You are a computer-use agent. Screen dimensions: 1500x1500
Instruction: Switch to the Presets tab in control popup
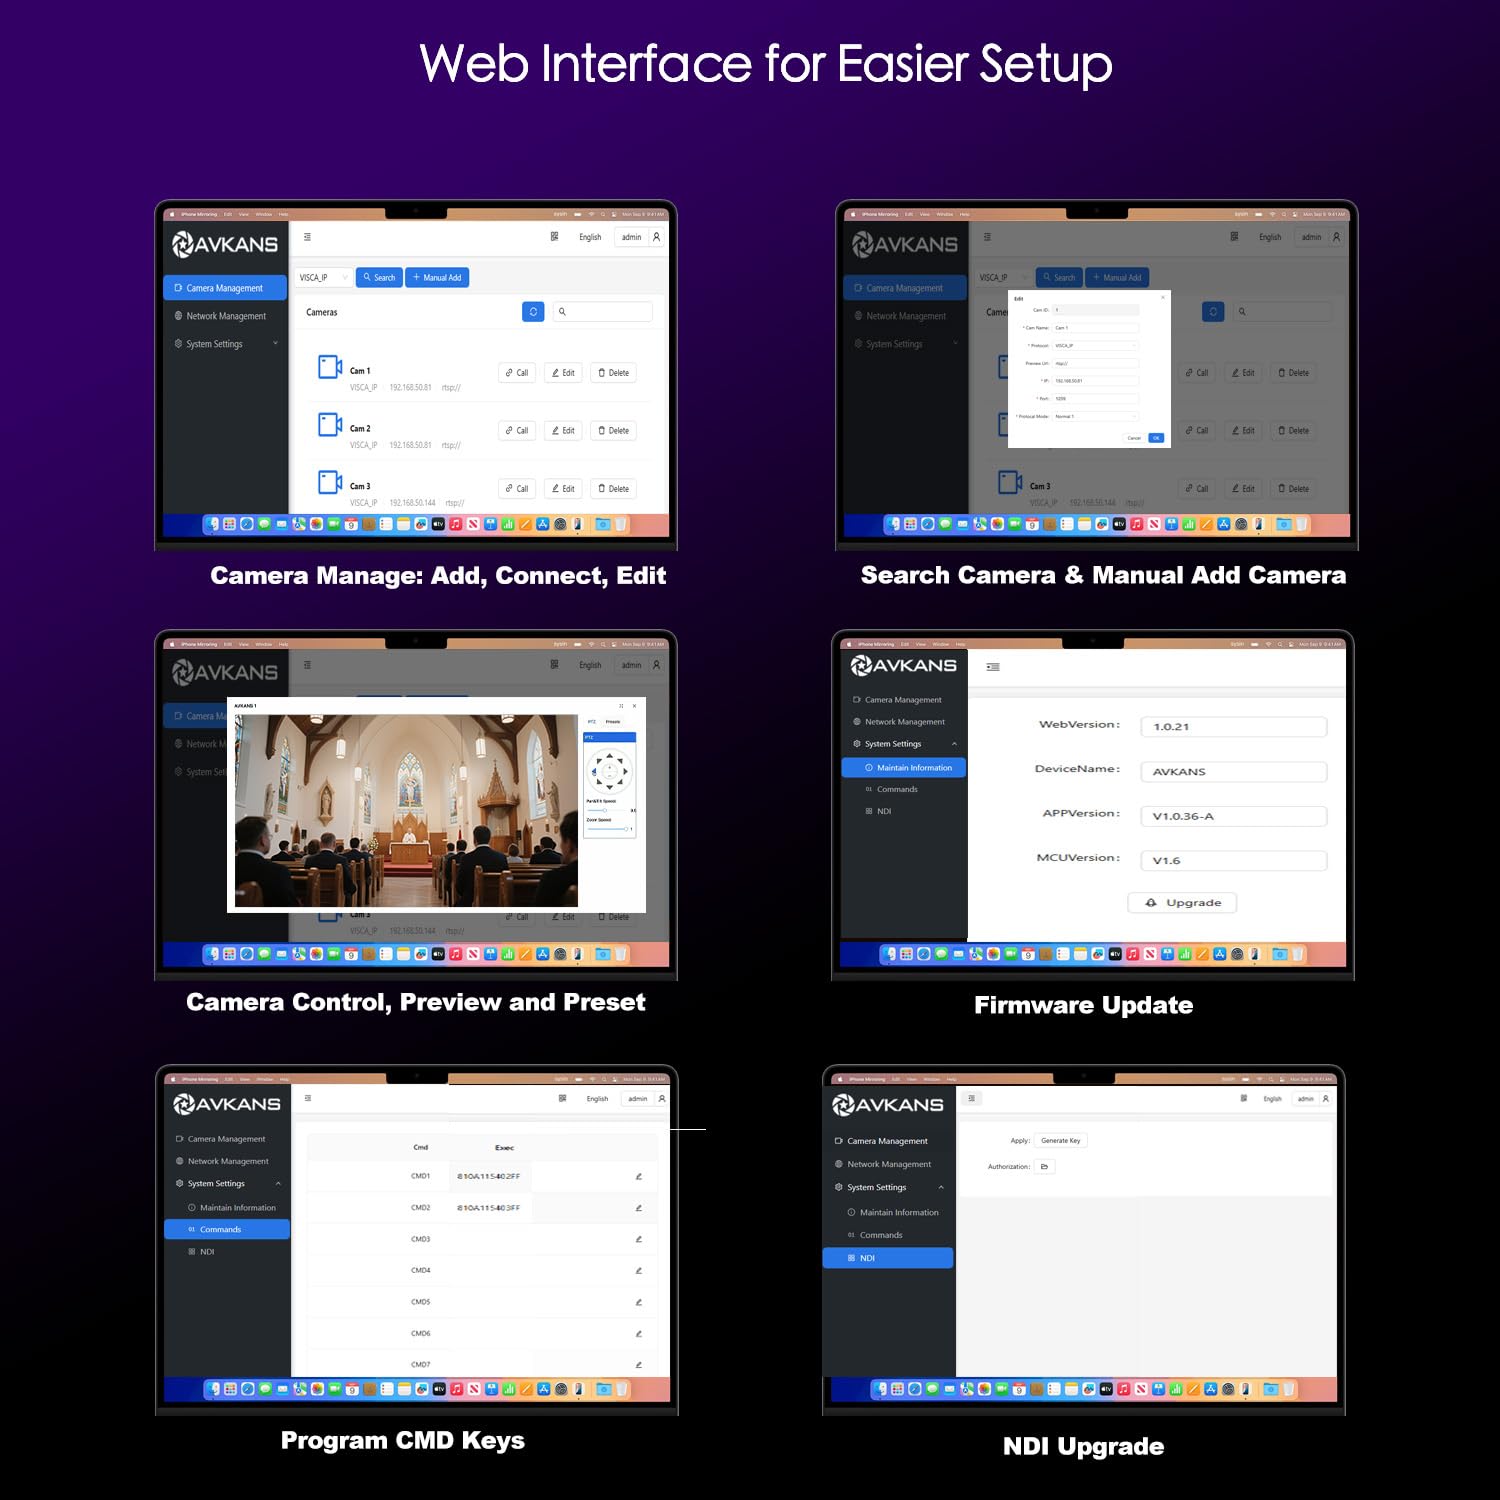click(613, 721)
